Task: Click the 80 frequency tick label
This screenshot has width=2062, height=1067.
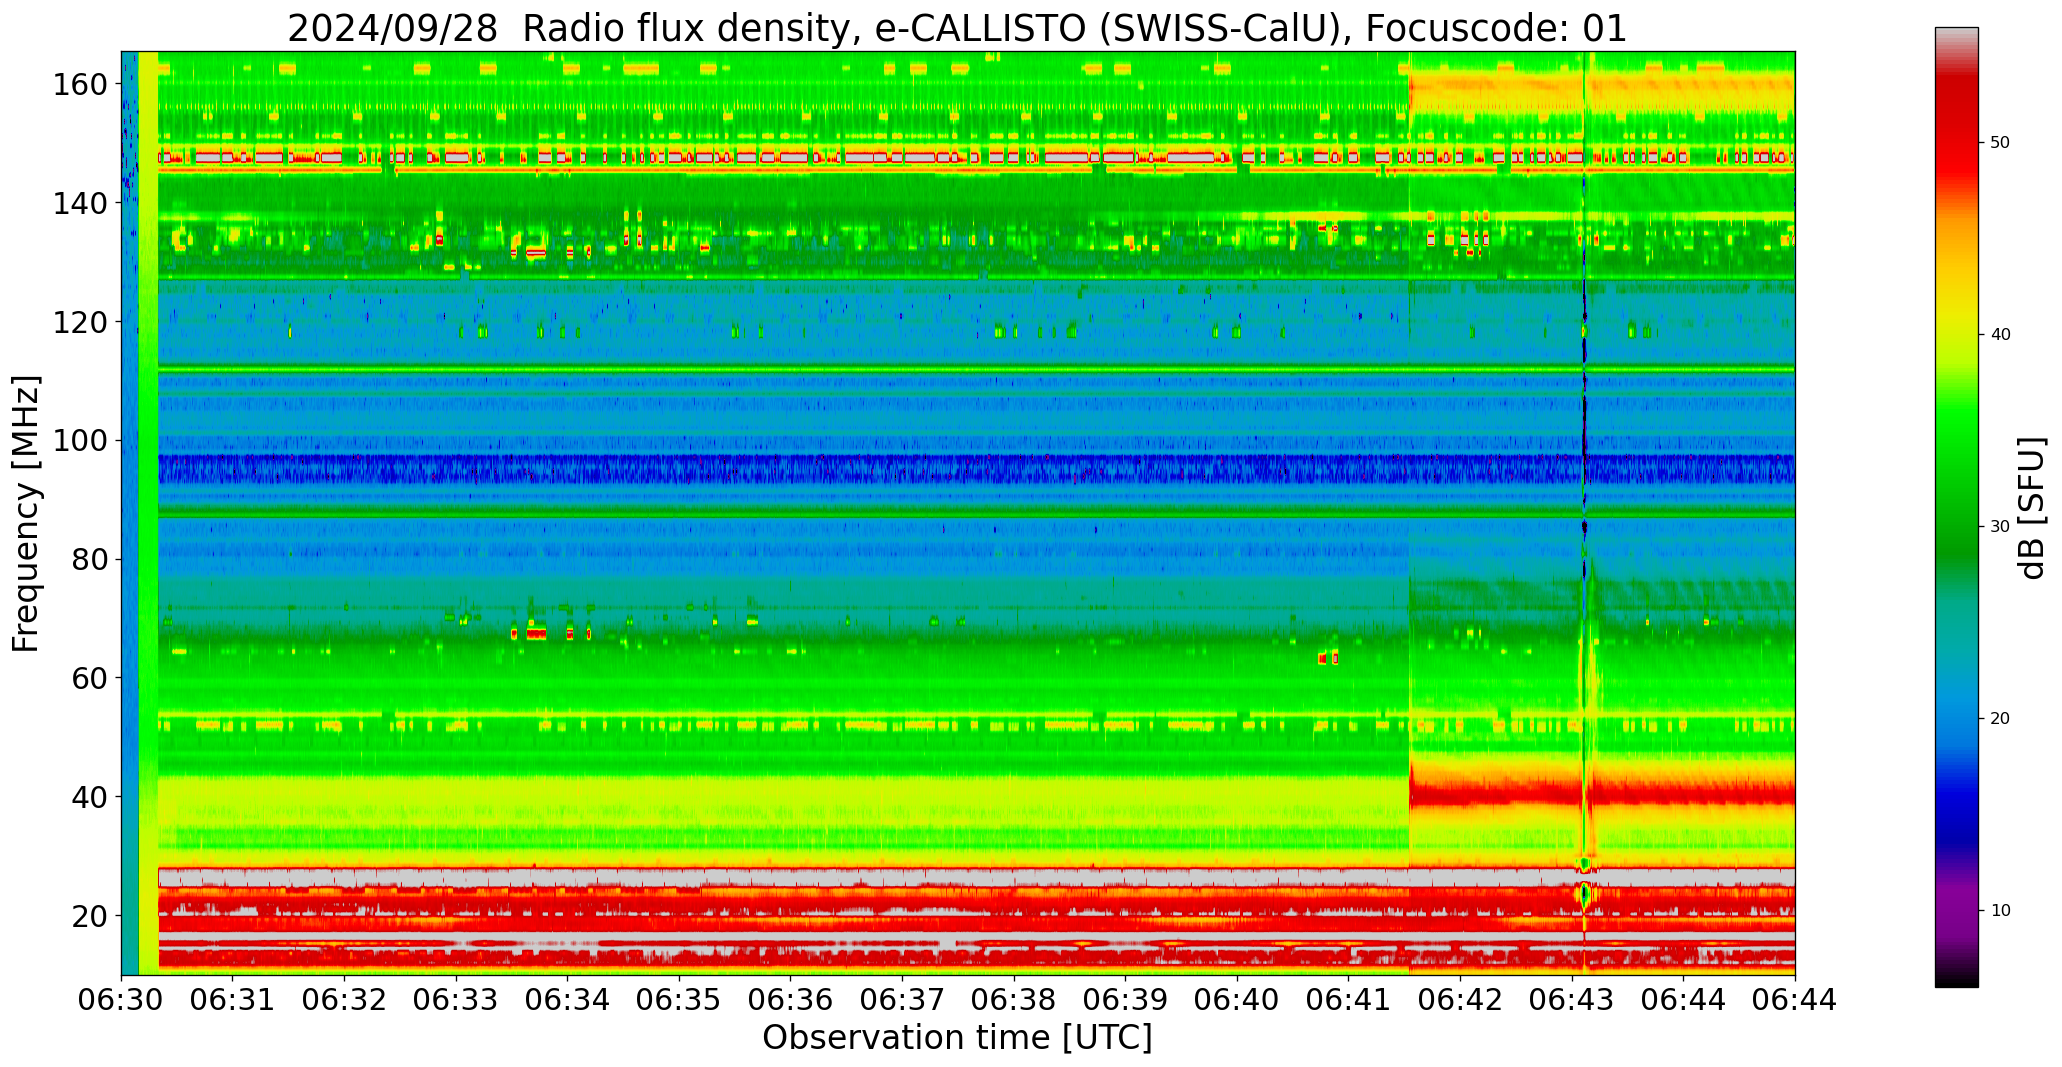Action: [x=90, y=560]
